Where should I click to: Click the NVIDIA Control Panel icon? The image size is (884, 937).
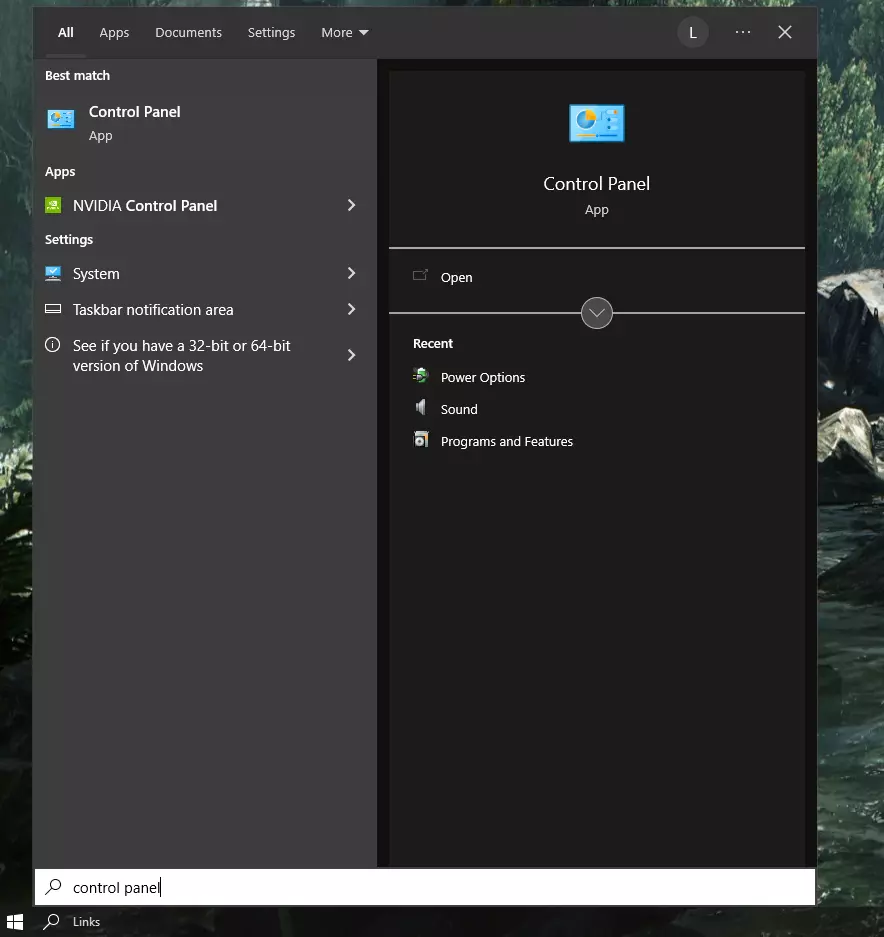(x=53, y=205)
